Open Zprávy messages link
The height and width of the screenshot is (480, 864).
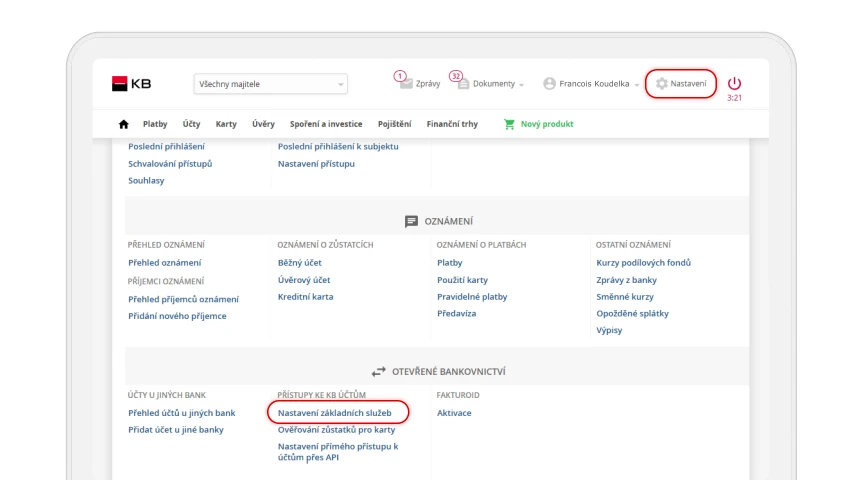point(428,84)
